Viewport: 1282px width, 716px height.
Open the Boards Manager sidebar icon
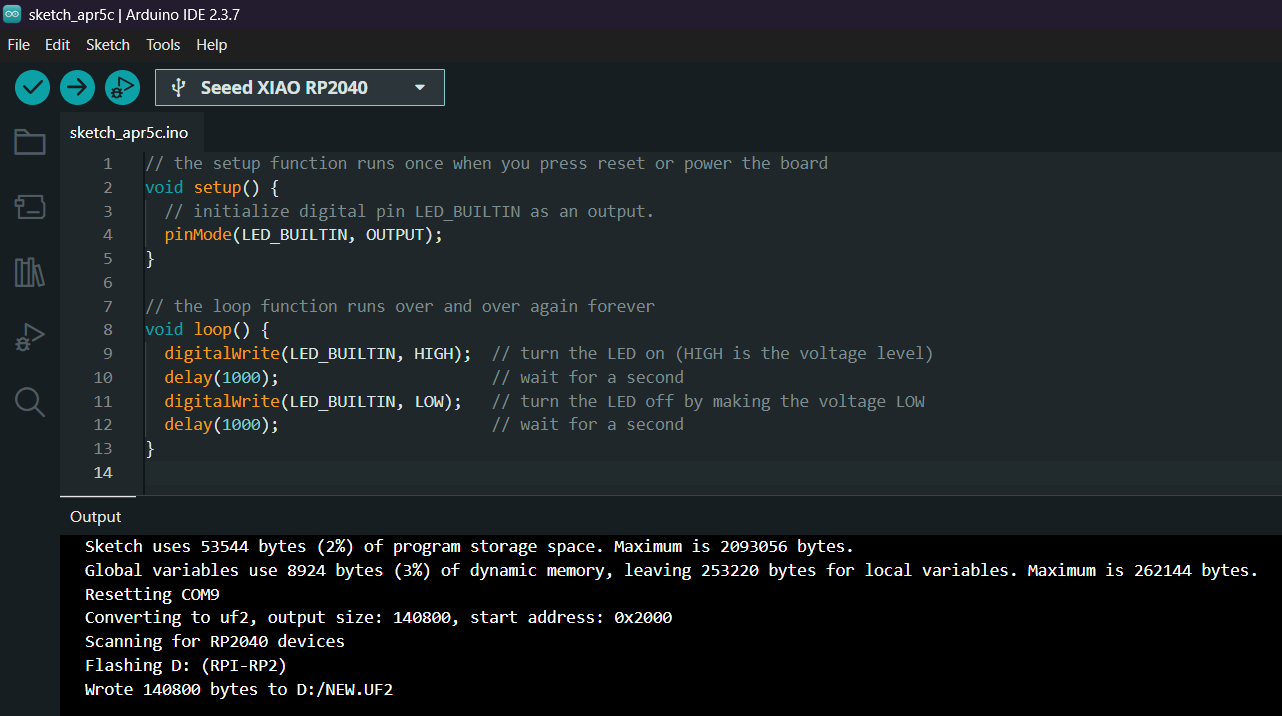click(x=30, y=207)
